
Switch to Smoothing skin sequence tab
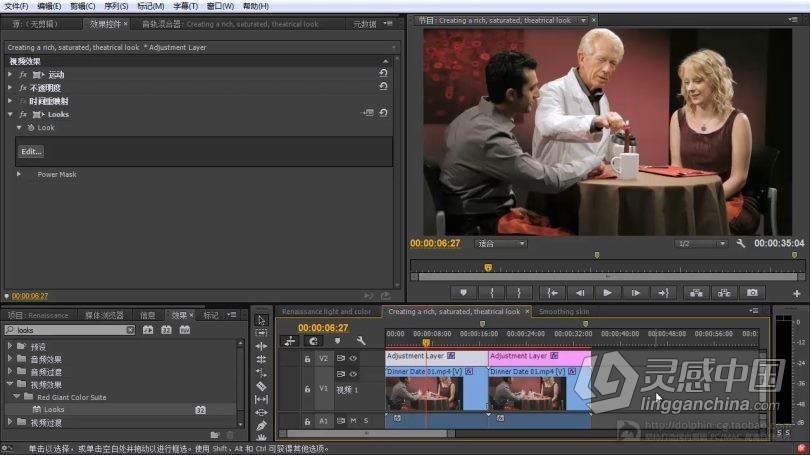click(564, 311)
